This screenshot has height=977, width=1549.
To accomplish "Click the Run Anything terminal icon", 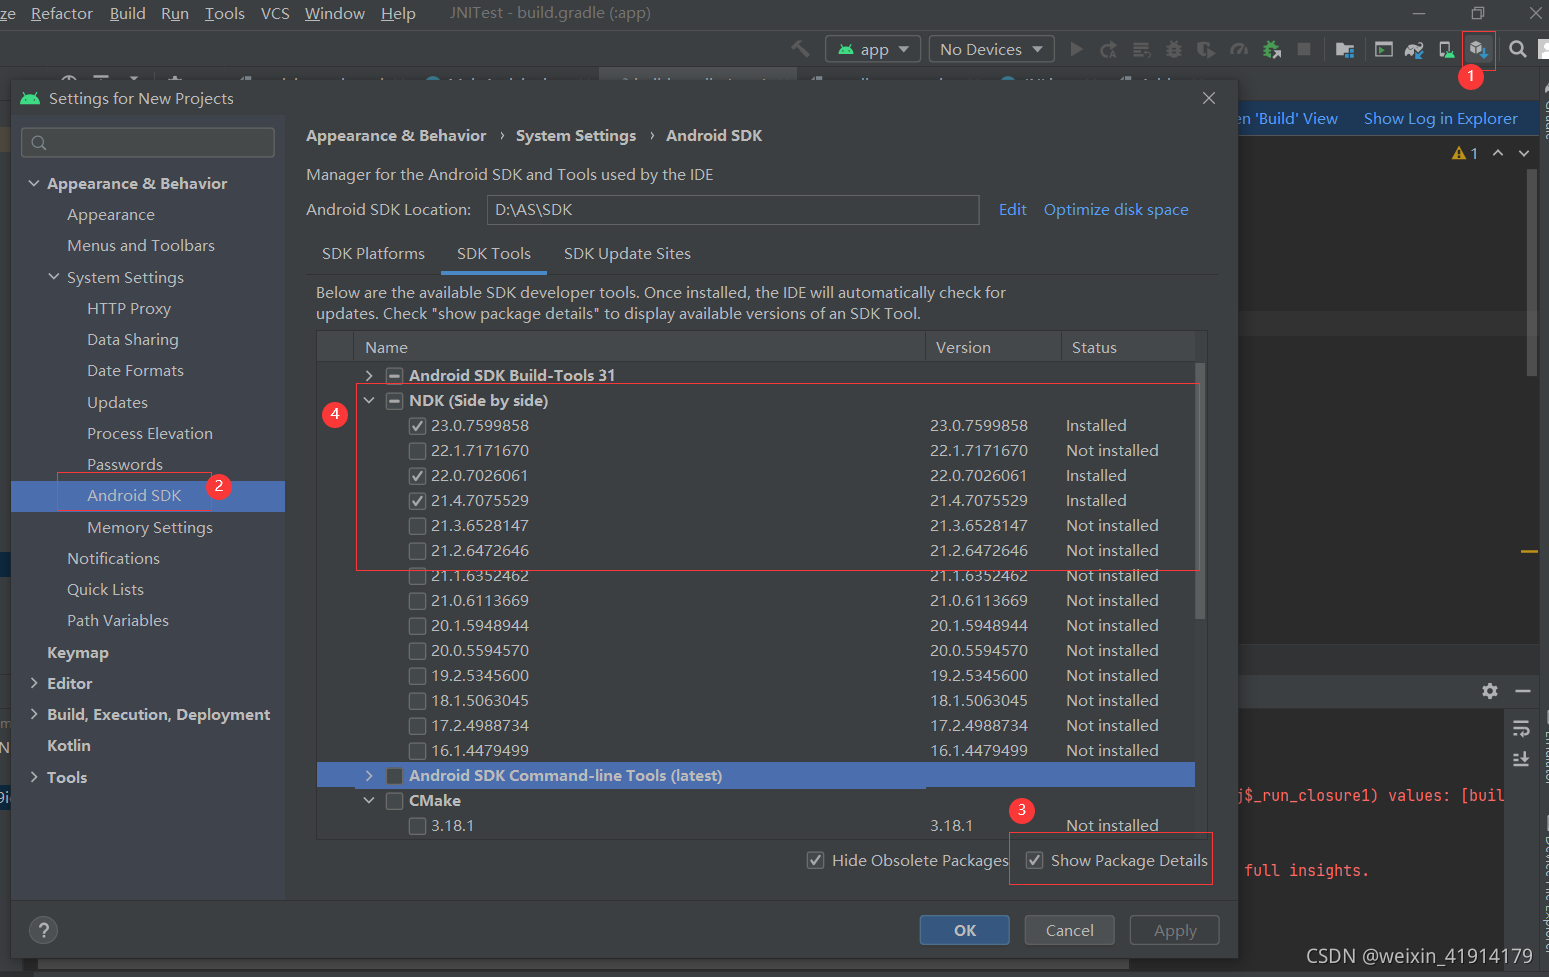I will point(1384,49).
